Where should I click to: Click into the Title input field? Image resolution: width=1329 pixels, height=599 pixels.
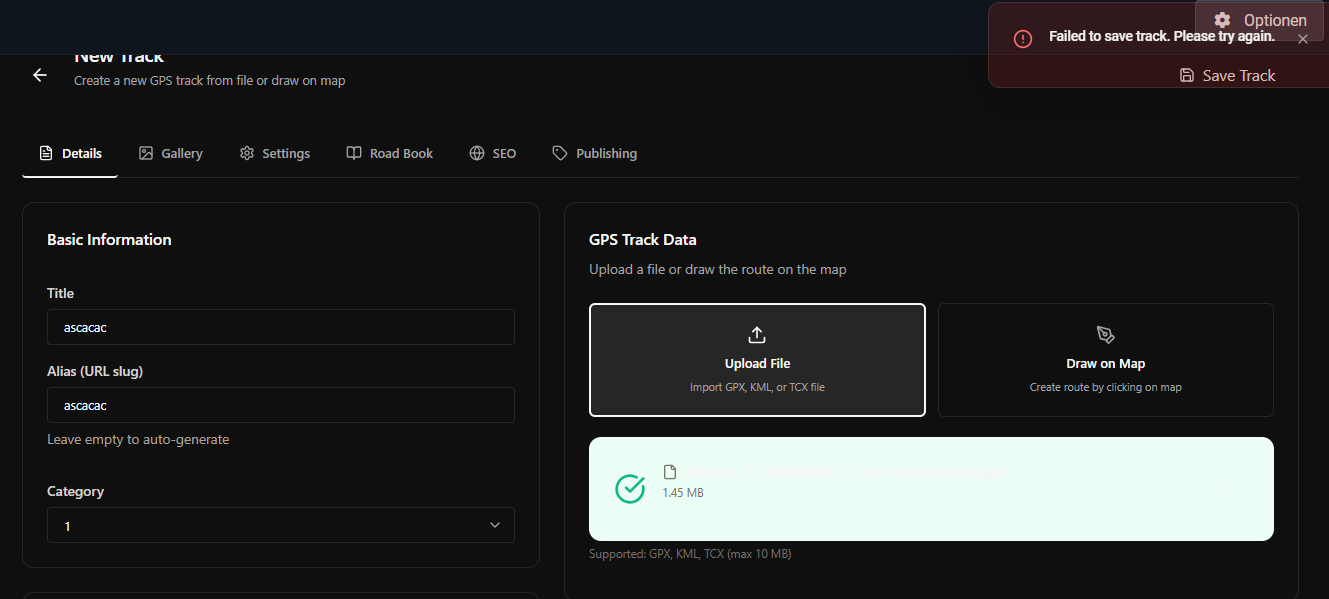(280, 327)
